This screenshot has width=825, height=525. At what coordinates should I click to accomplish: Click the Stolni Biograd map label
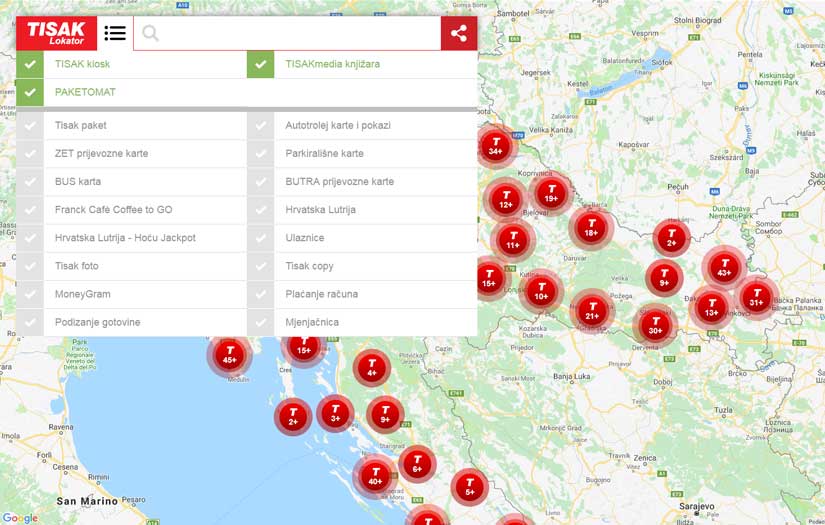pos(698,20)
